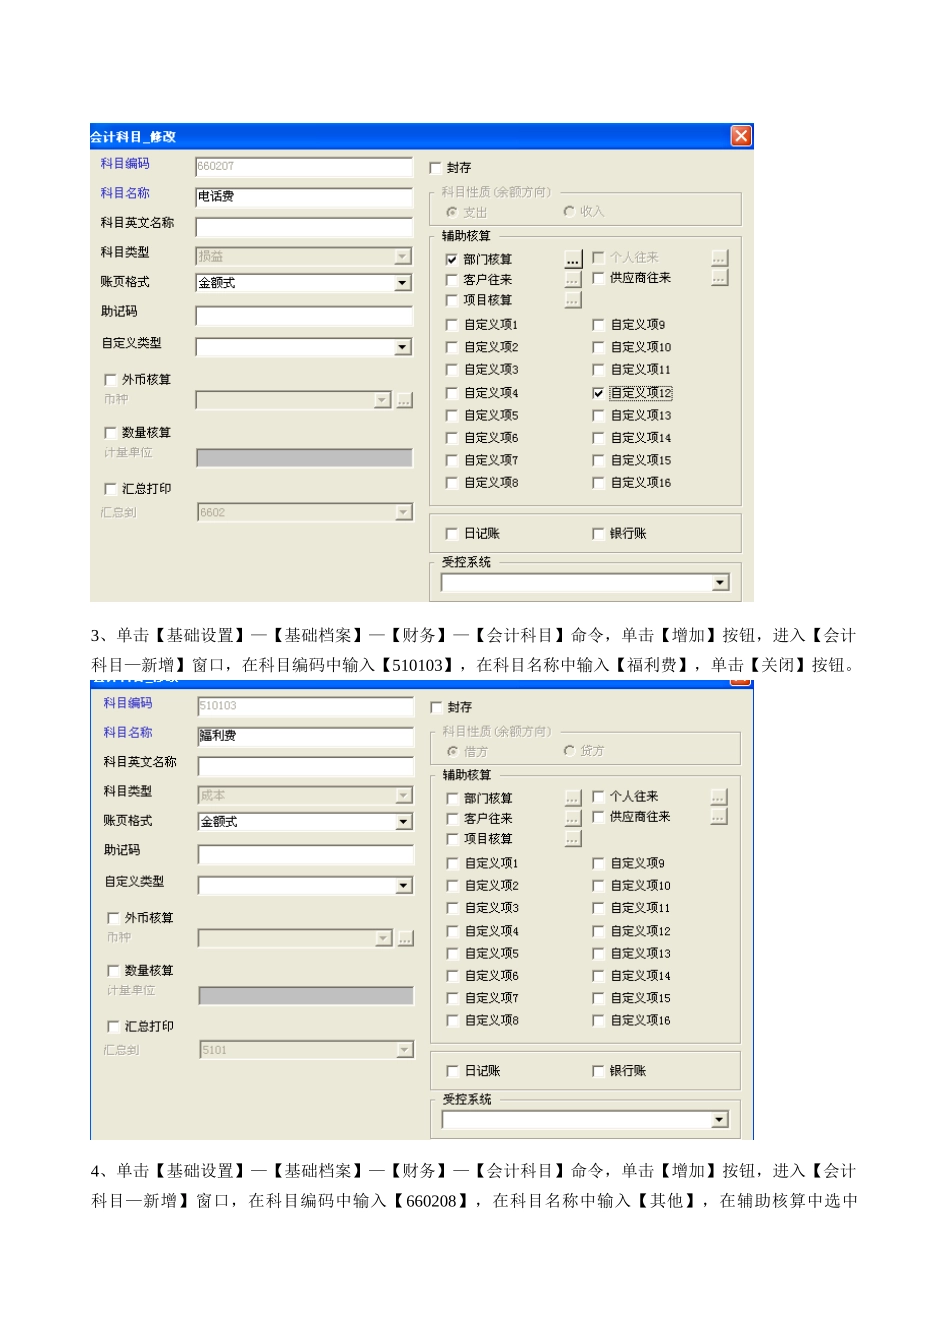Image resolution: width=950 pixels, height=1344 pixels.
Task: Check 个人往来 in the 福利费 dialog
Action: [x=598, y=797]
